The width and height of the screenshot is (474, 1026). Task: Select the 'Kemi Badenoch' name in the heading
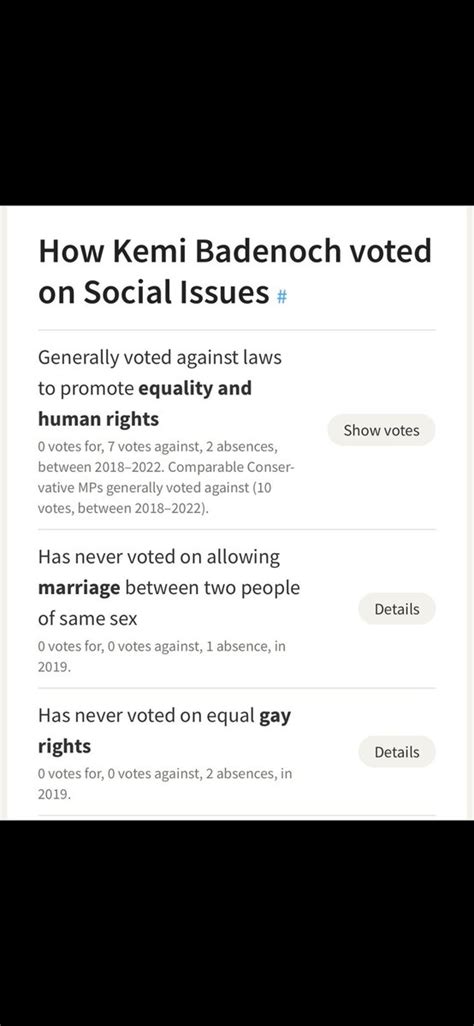[219, 251]
